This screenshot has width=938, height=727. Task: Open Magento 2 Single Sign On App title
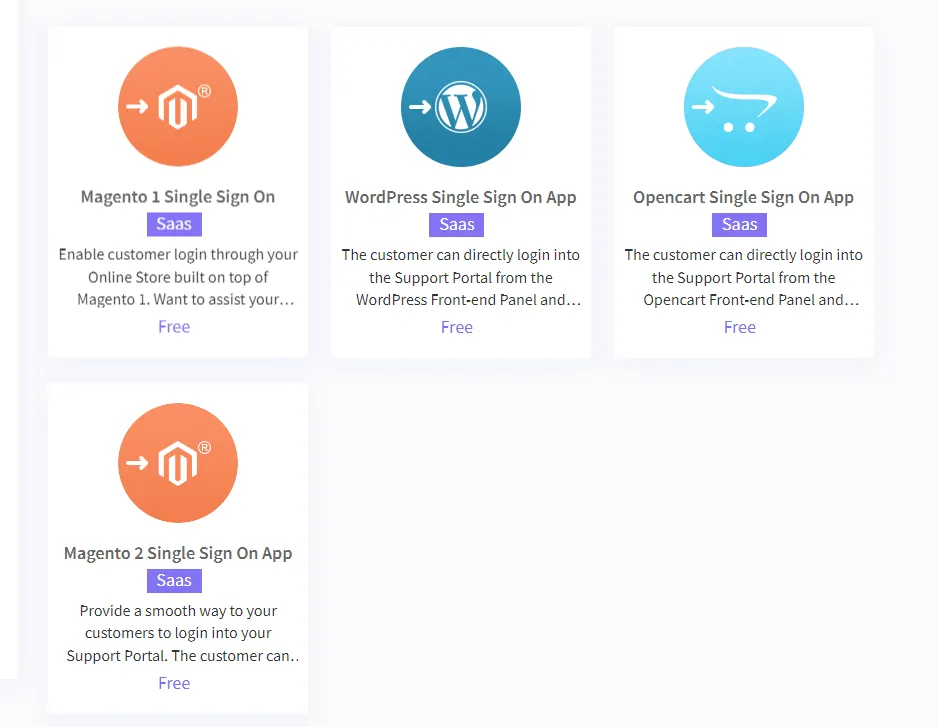click(178, 553)
